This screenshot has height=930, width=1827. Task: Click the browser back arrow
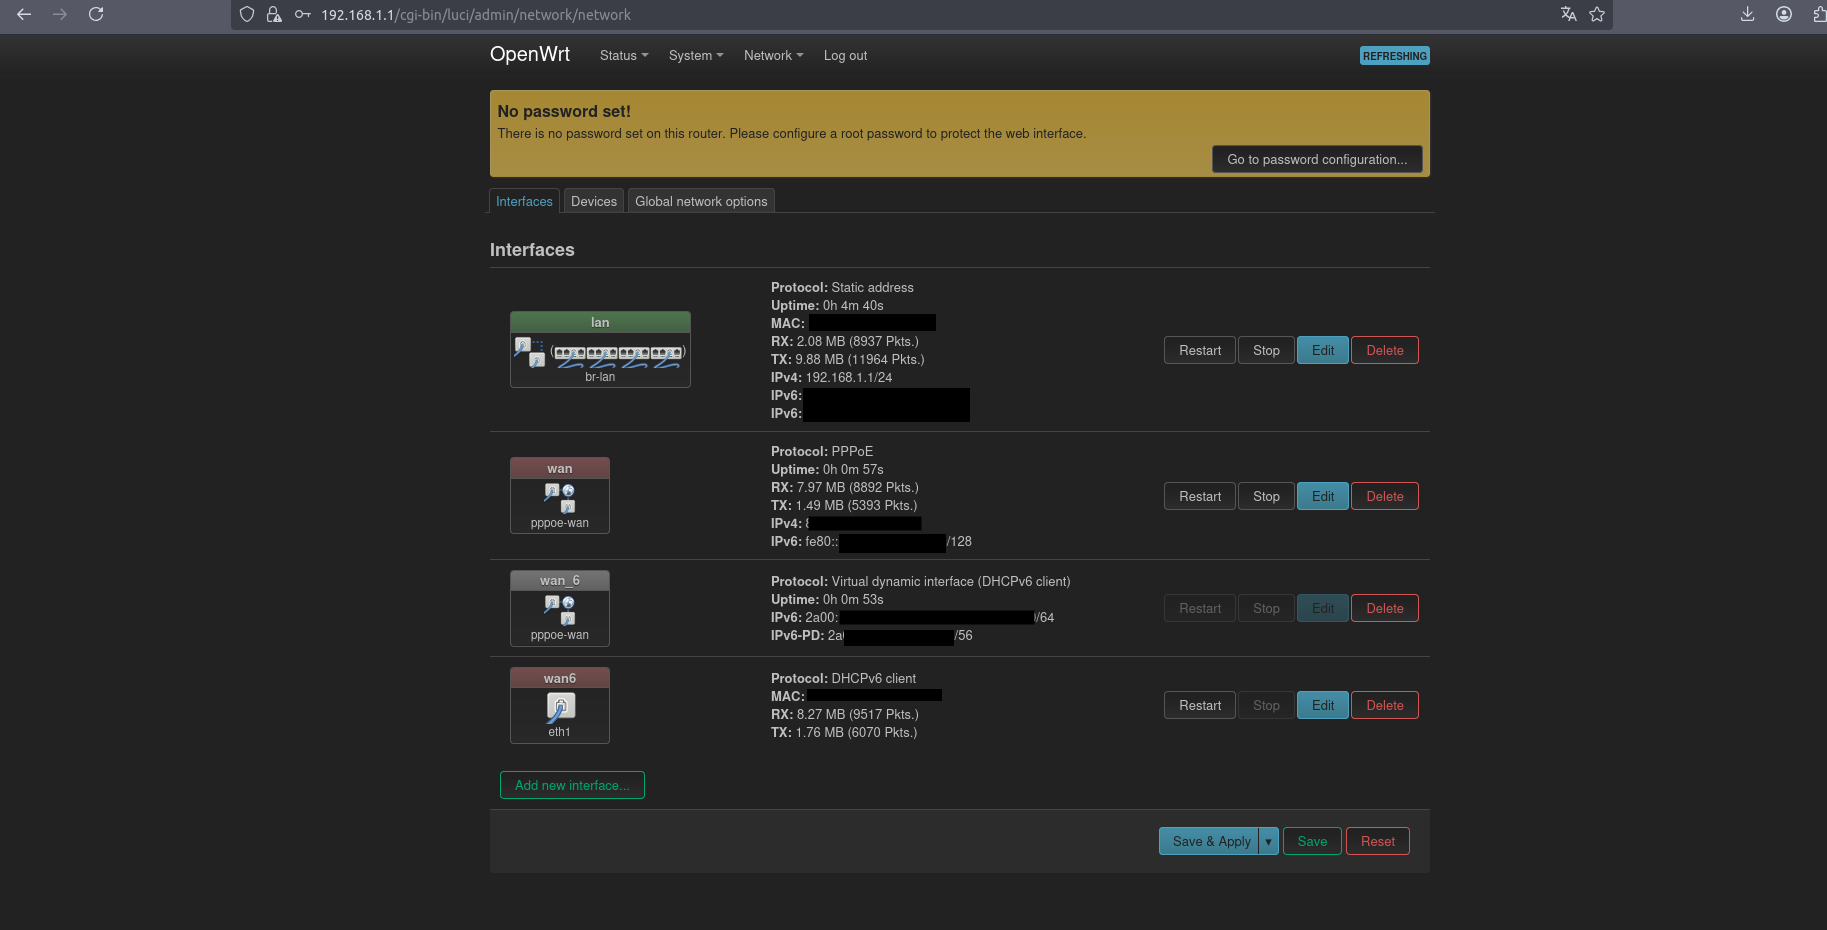(24, 14)
